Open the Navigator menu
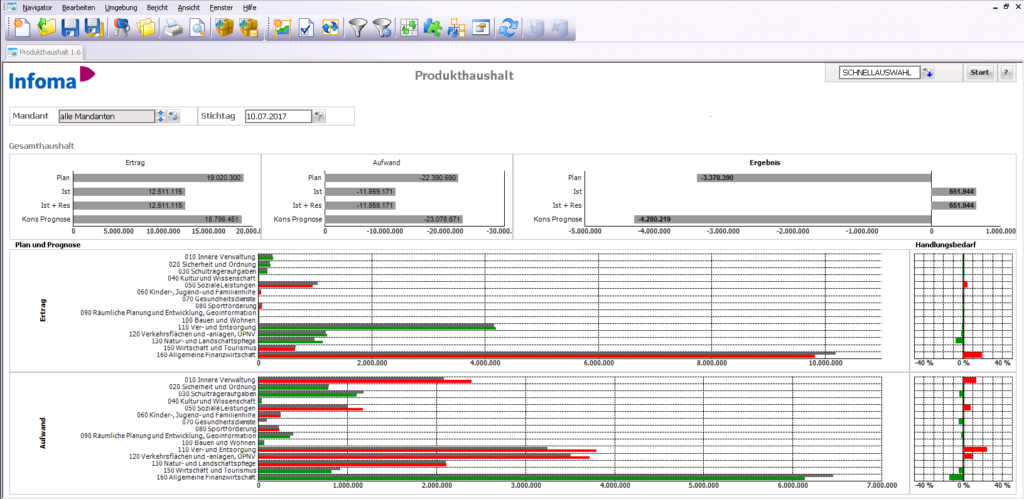This screenshot has height=499, width=1024. pyautogui.click(x=36, y=7)
